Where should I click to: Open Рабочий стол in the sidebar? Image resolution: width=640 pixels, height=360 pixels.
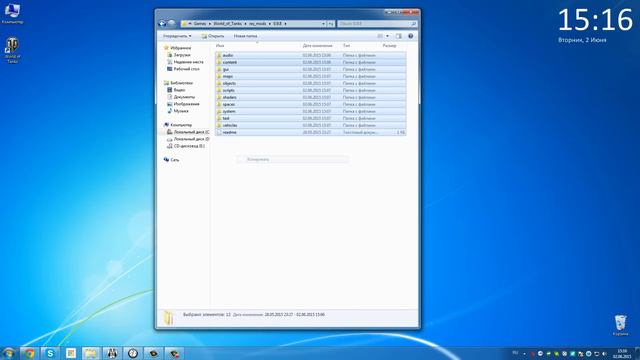coord(183,69)
